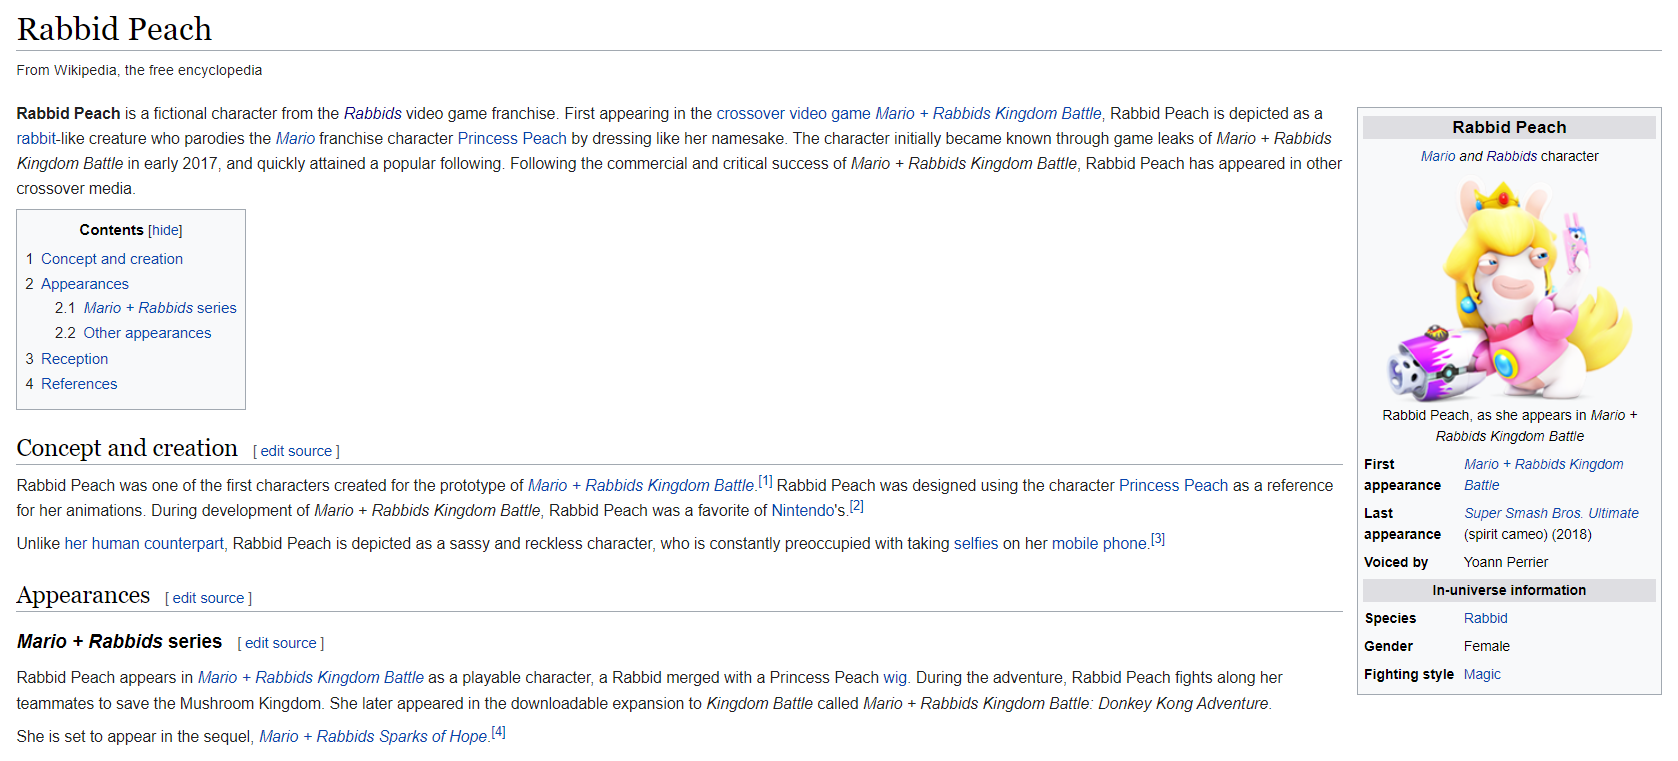Edit source of Appearances section
1678x761 pixels.
pyautogui.click(x=208, y=598)
